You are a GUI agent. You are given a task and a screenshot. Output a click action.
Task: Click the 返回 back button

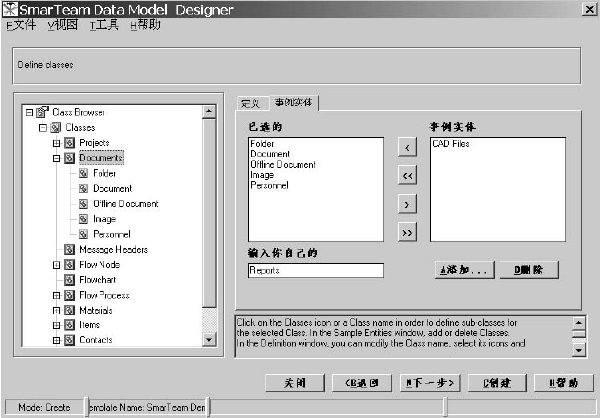coord(362,383)
